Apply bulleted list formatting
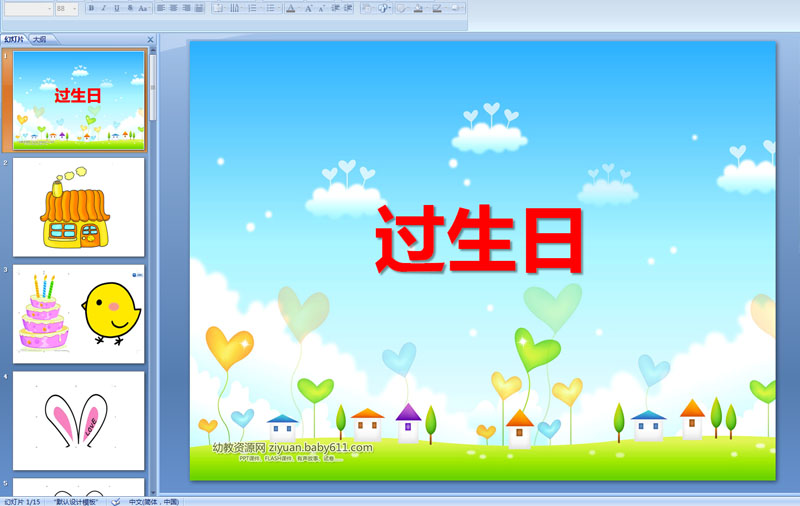The width and height of the screenshot is (800, 506). (271, 8)
